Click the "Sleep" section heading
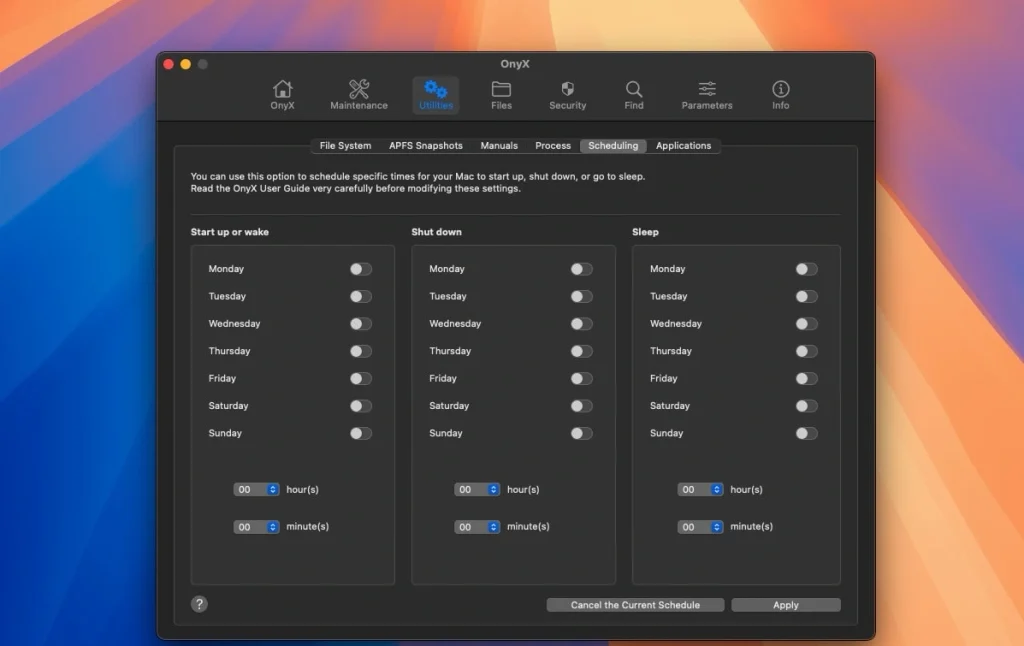 pos(645,232)
